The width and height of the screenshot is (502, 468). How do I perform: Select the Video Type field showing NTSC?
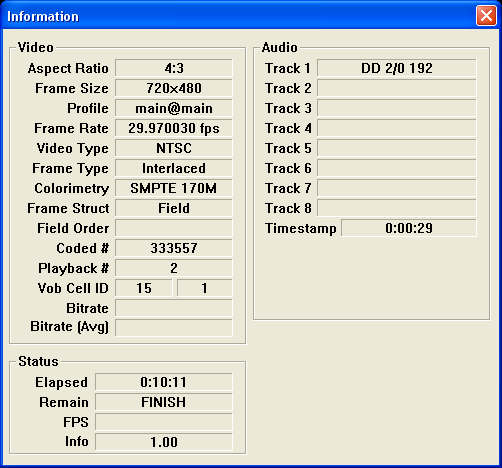[174, 148]
